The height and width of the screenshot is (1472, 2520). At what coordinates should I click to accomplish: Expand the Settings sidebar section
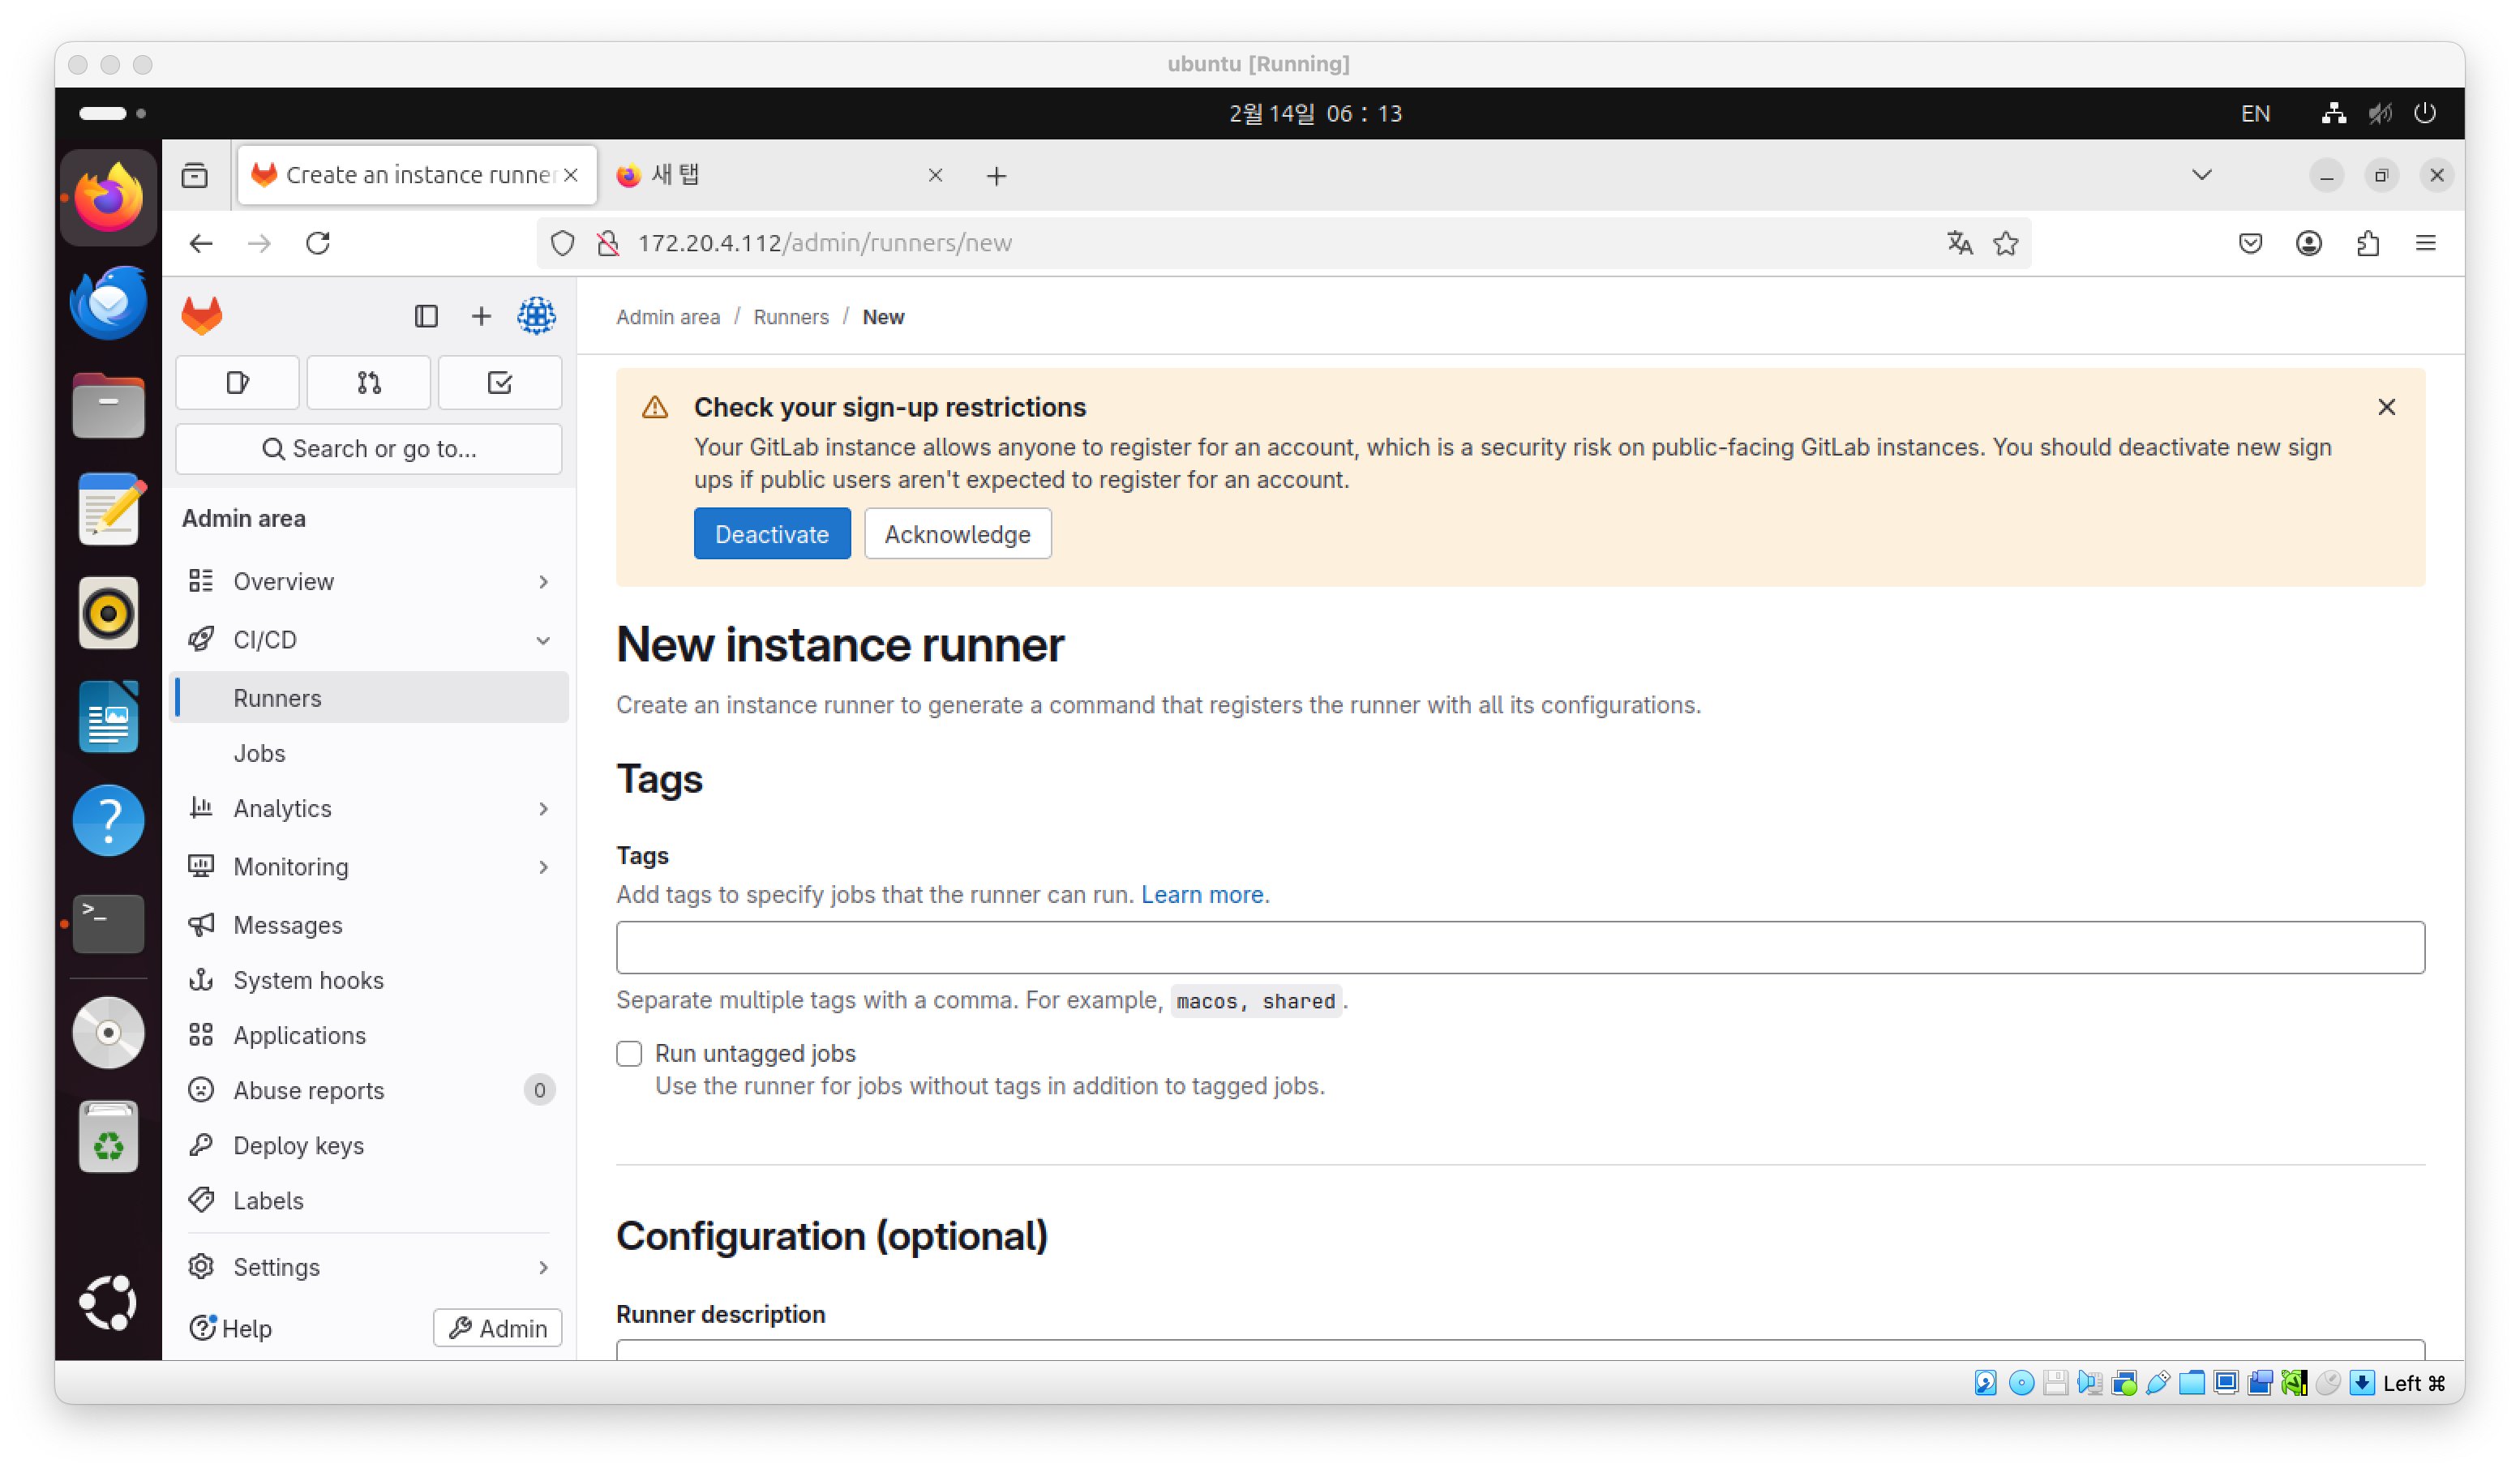369,1268
